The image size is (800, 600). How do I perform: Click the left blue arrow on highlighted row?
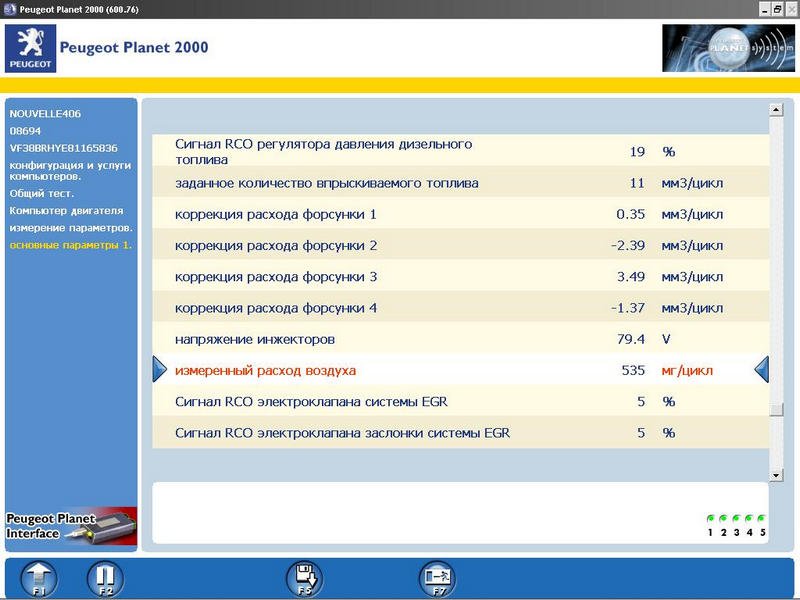pyautogui.click(x=160, y=370)
